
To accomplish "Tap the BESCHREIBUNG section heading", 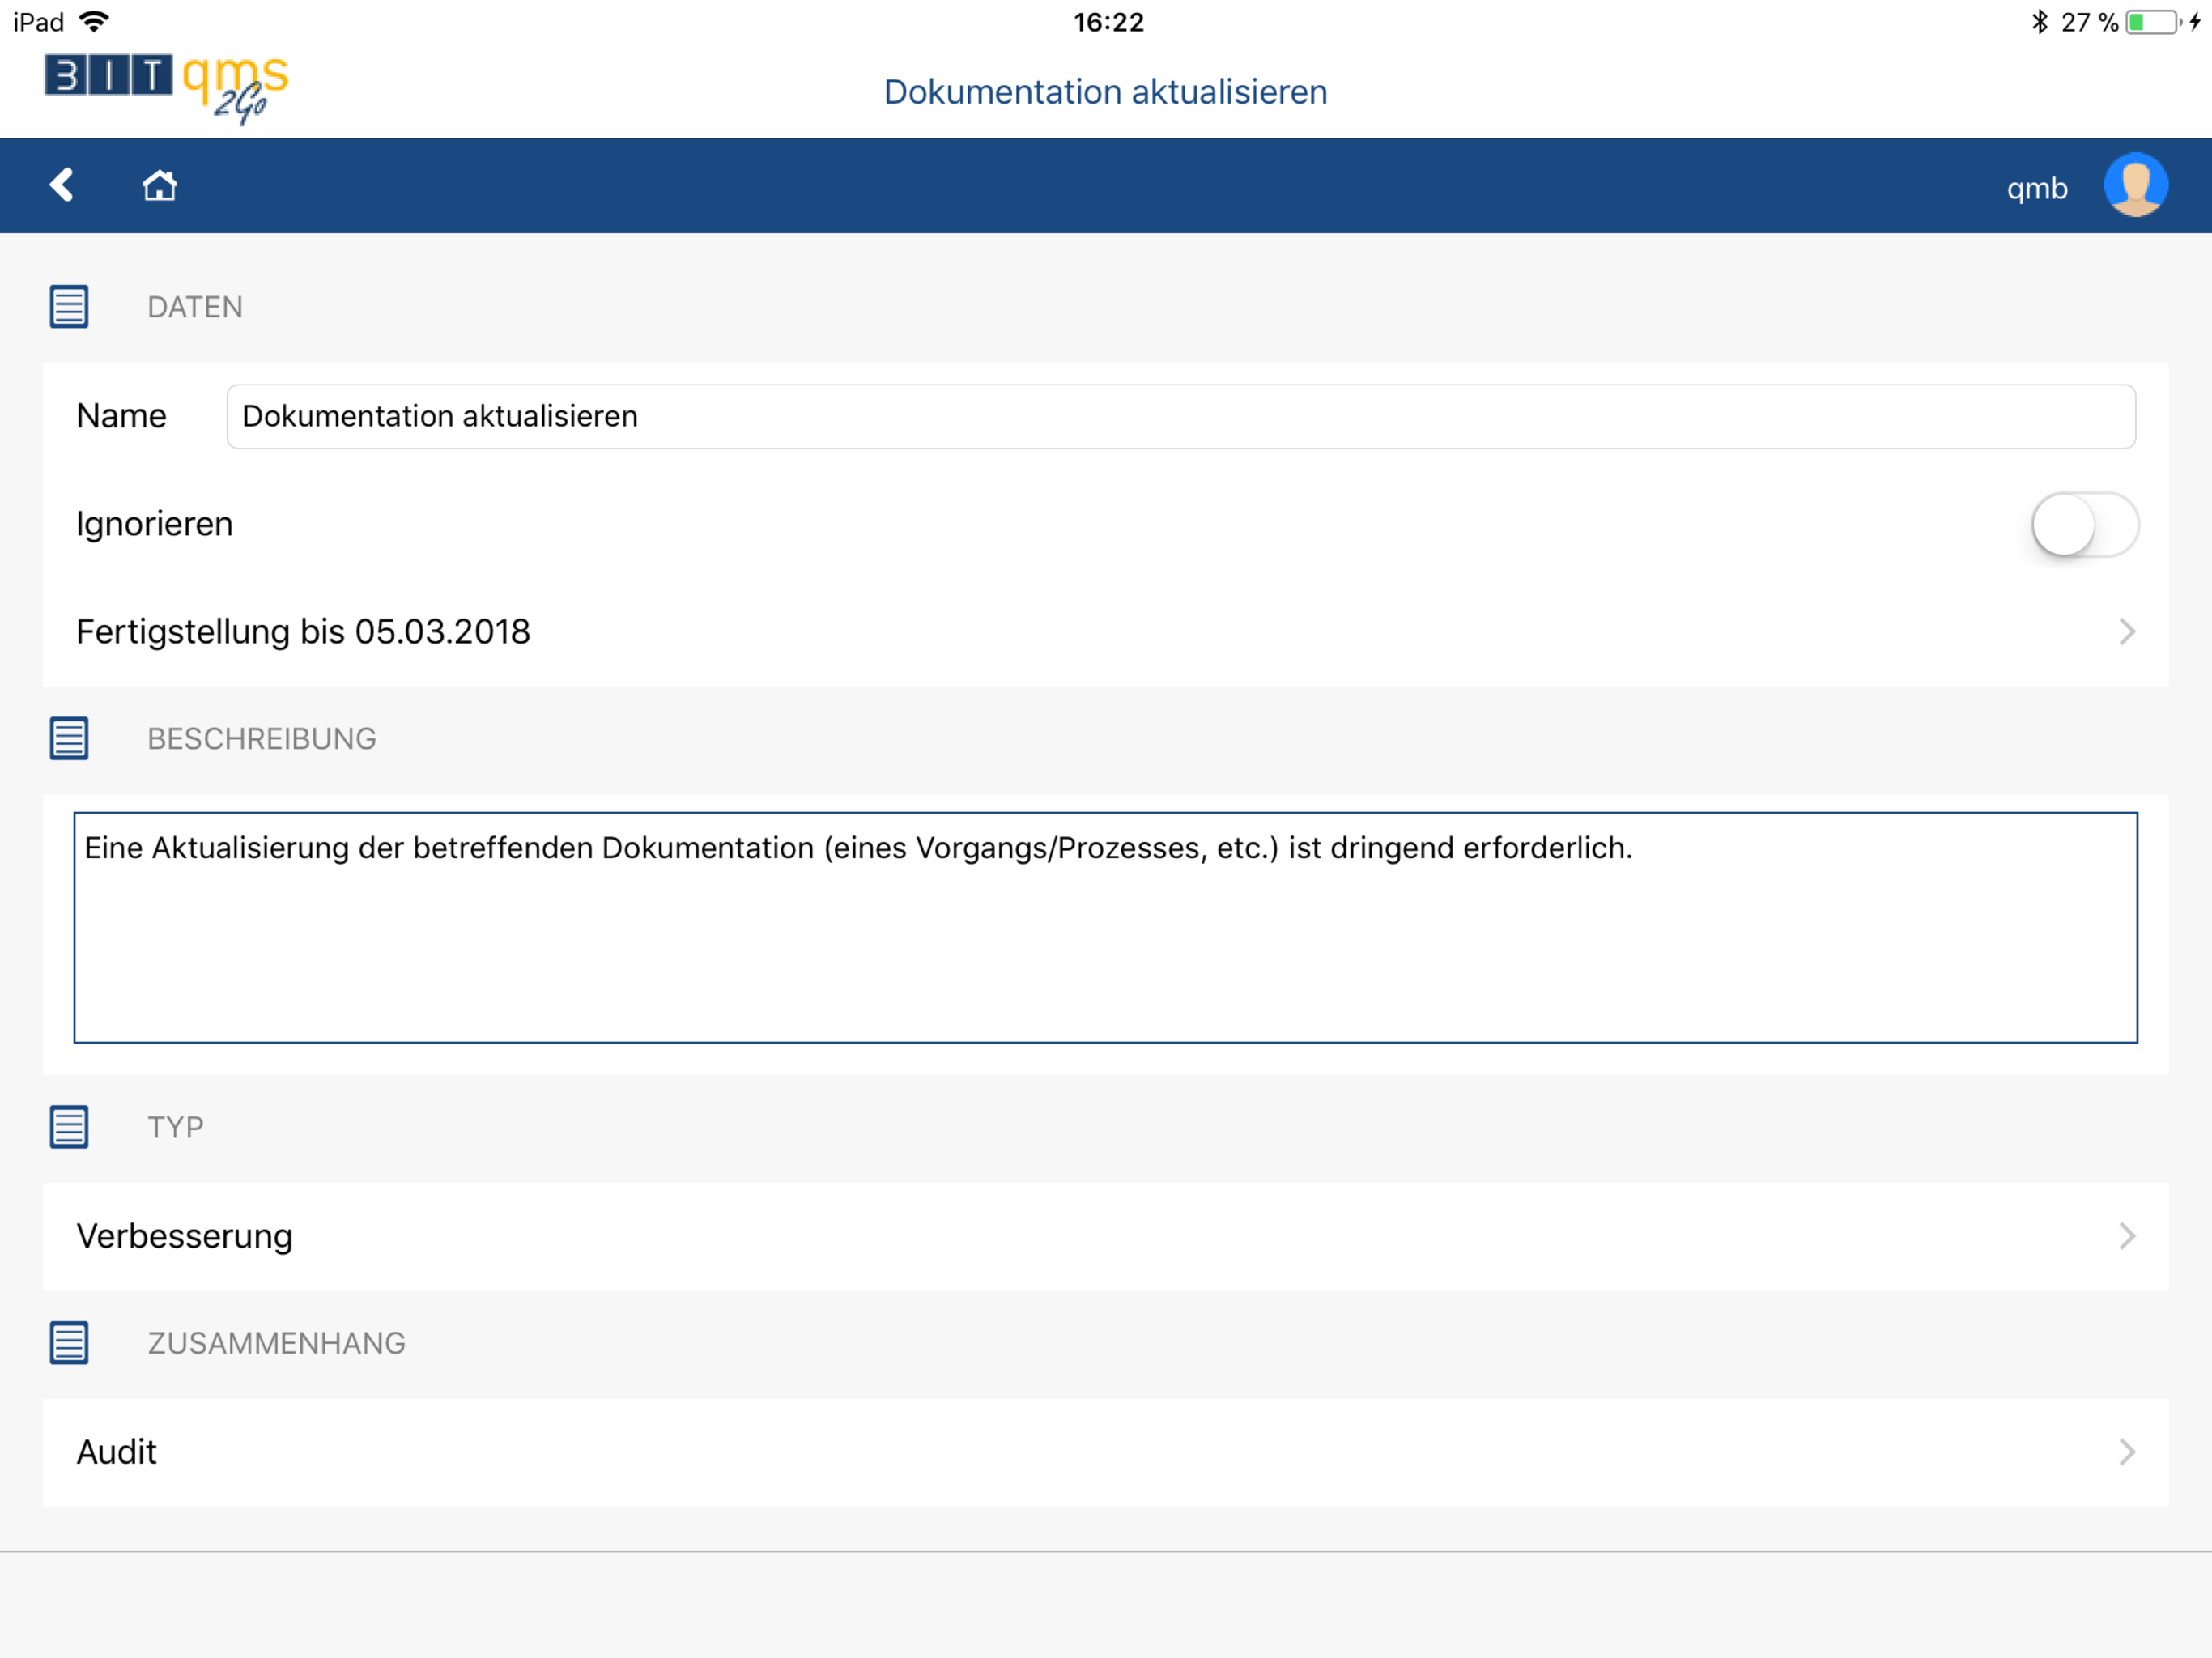I will pyautogui.click(x=262, y=739).
